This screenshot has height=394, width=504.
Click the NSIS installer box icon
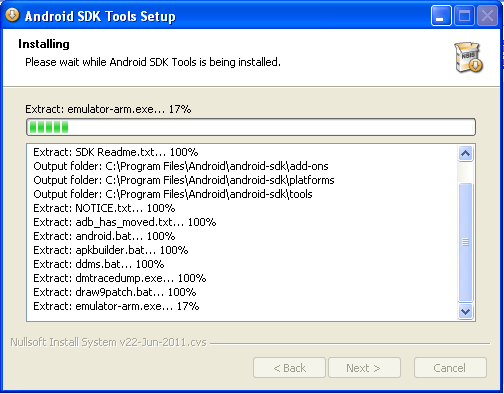coord(468,57)
